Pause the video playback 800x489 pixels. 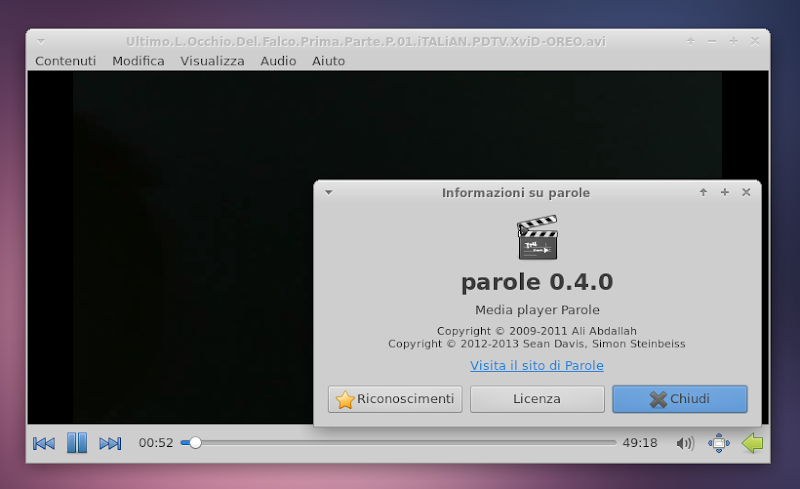coord(77,443)
